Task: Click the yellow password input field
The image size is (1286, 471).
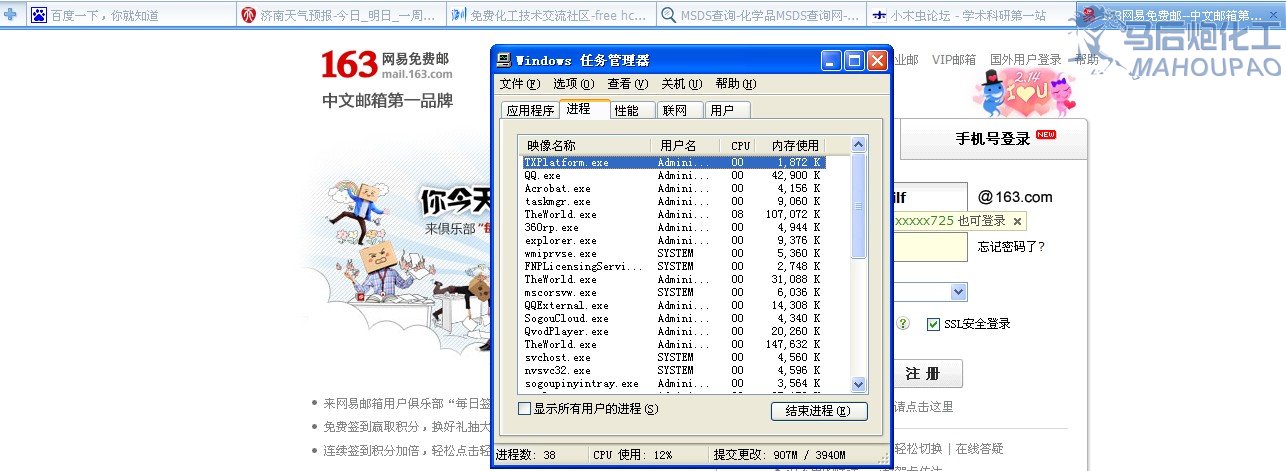Action: click(930, 248)
